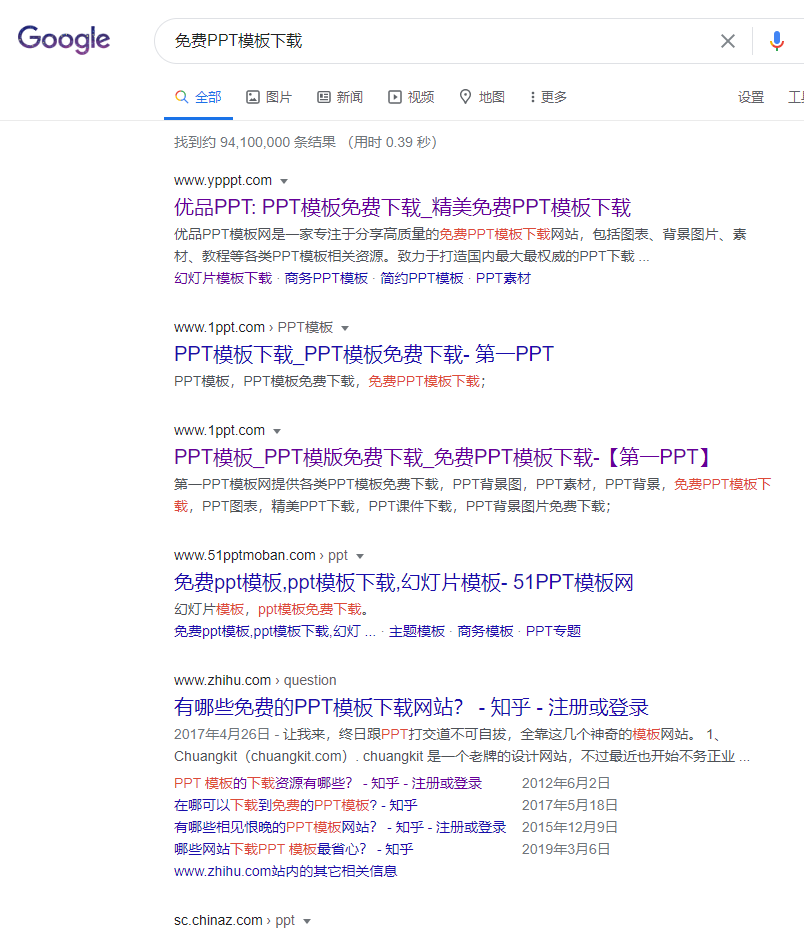
Task: Click the www.ypppt.com URL text
Action: click(223, 180)
